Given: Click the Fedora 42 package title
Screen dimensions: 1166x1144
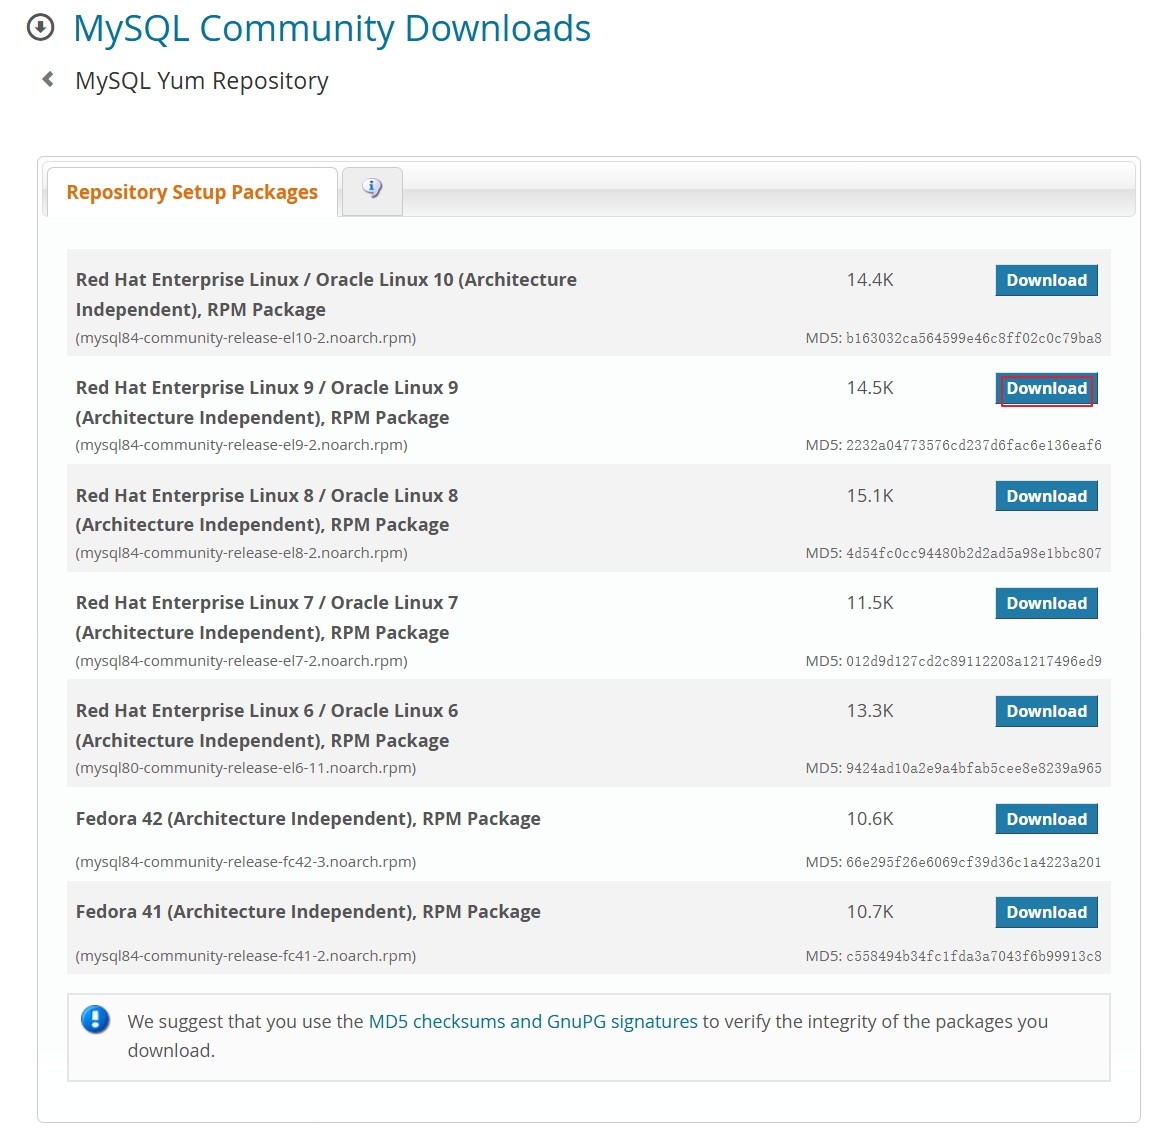Looking at the screenshot, I should tap(308, 819).
